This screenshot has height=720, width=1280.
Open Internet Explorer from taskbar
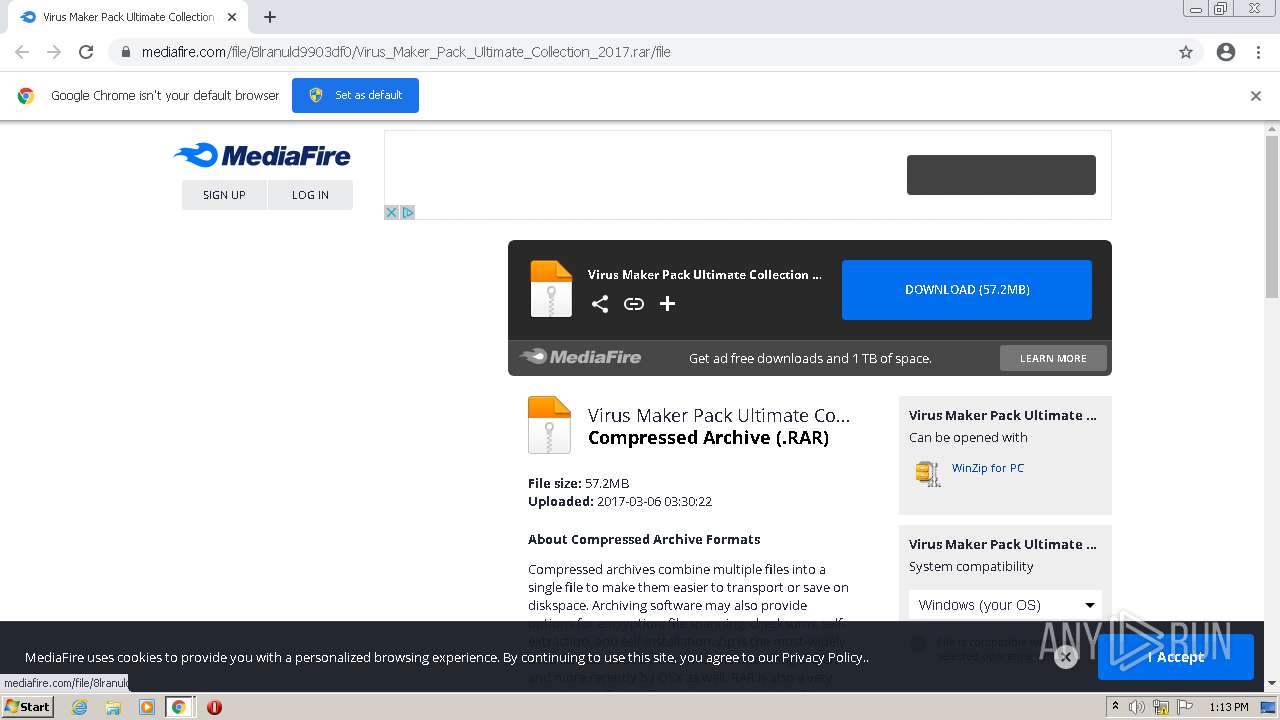(x=79, y=707)
